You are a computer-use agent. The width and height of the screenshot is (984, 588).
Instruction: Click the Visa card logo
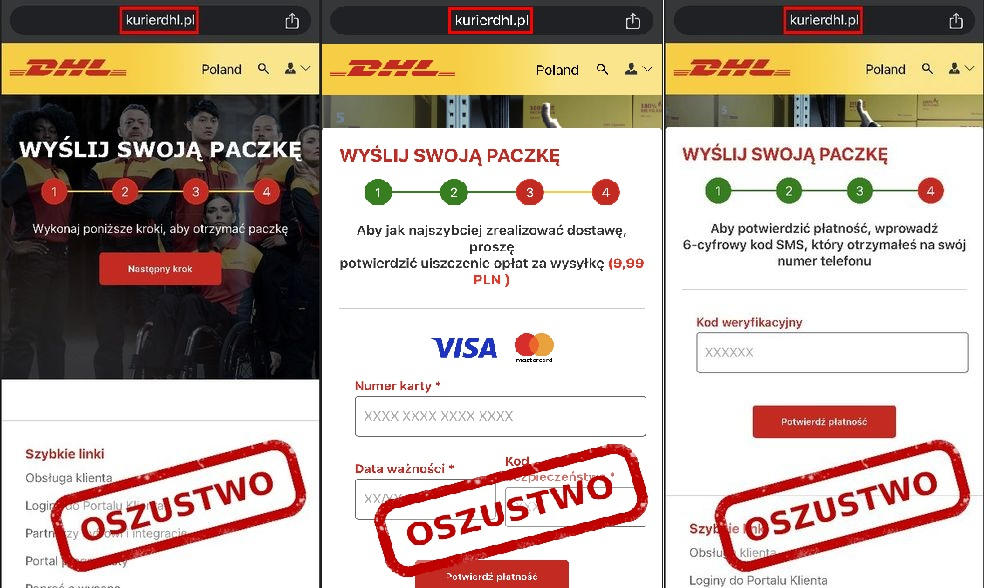coord(464,348)
